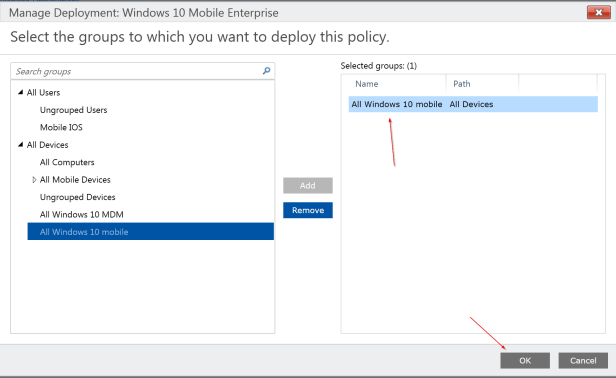Select the All Mobile Devices group
This screenshot has width=616, height=378.
click(x=75, y=180)
